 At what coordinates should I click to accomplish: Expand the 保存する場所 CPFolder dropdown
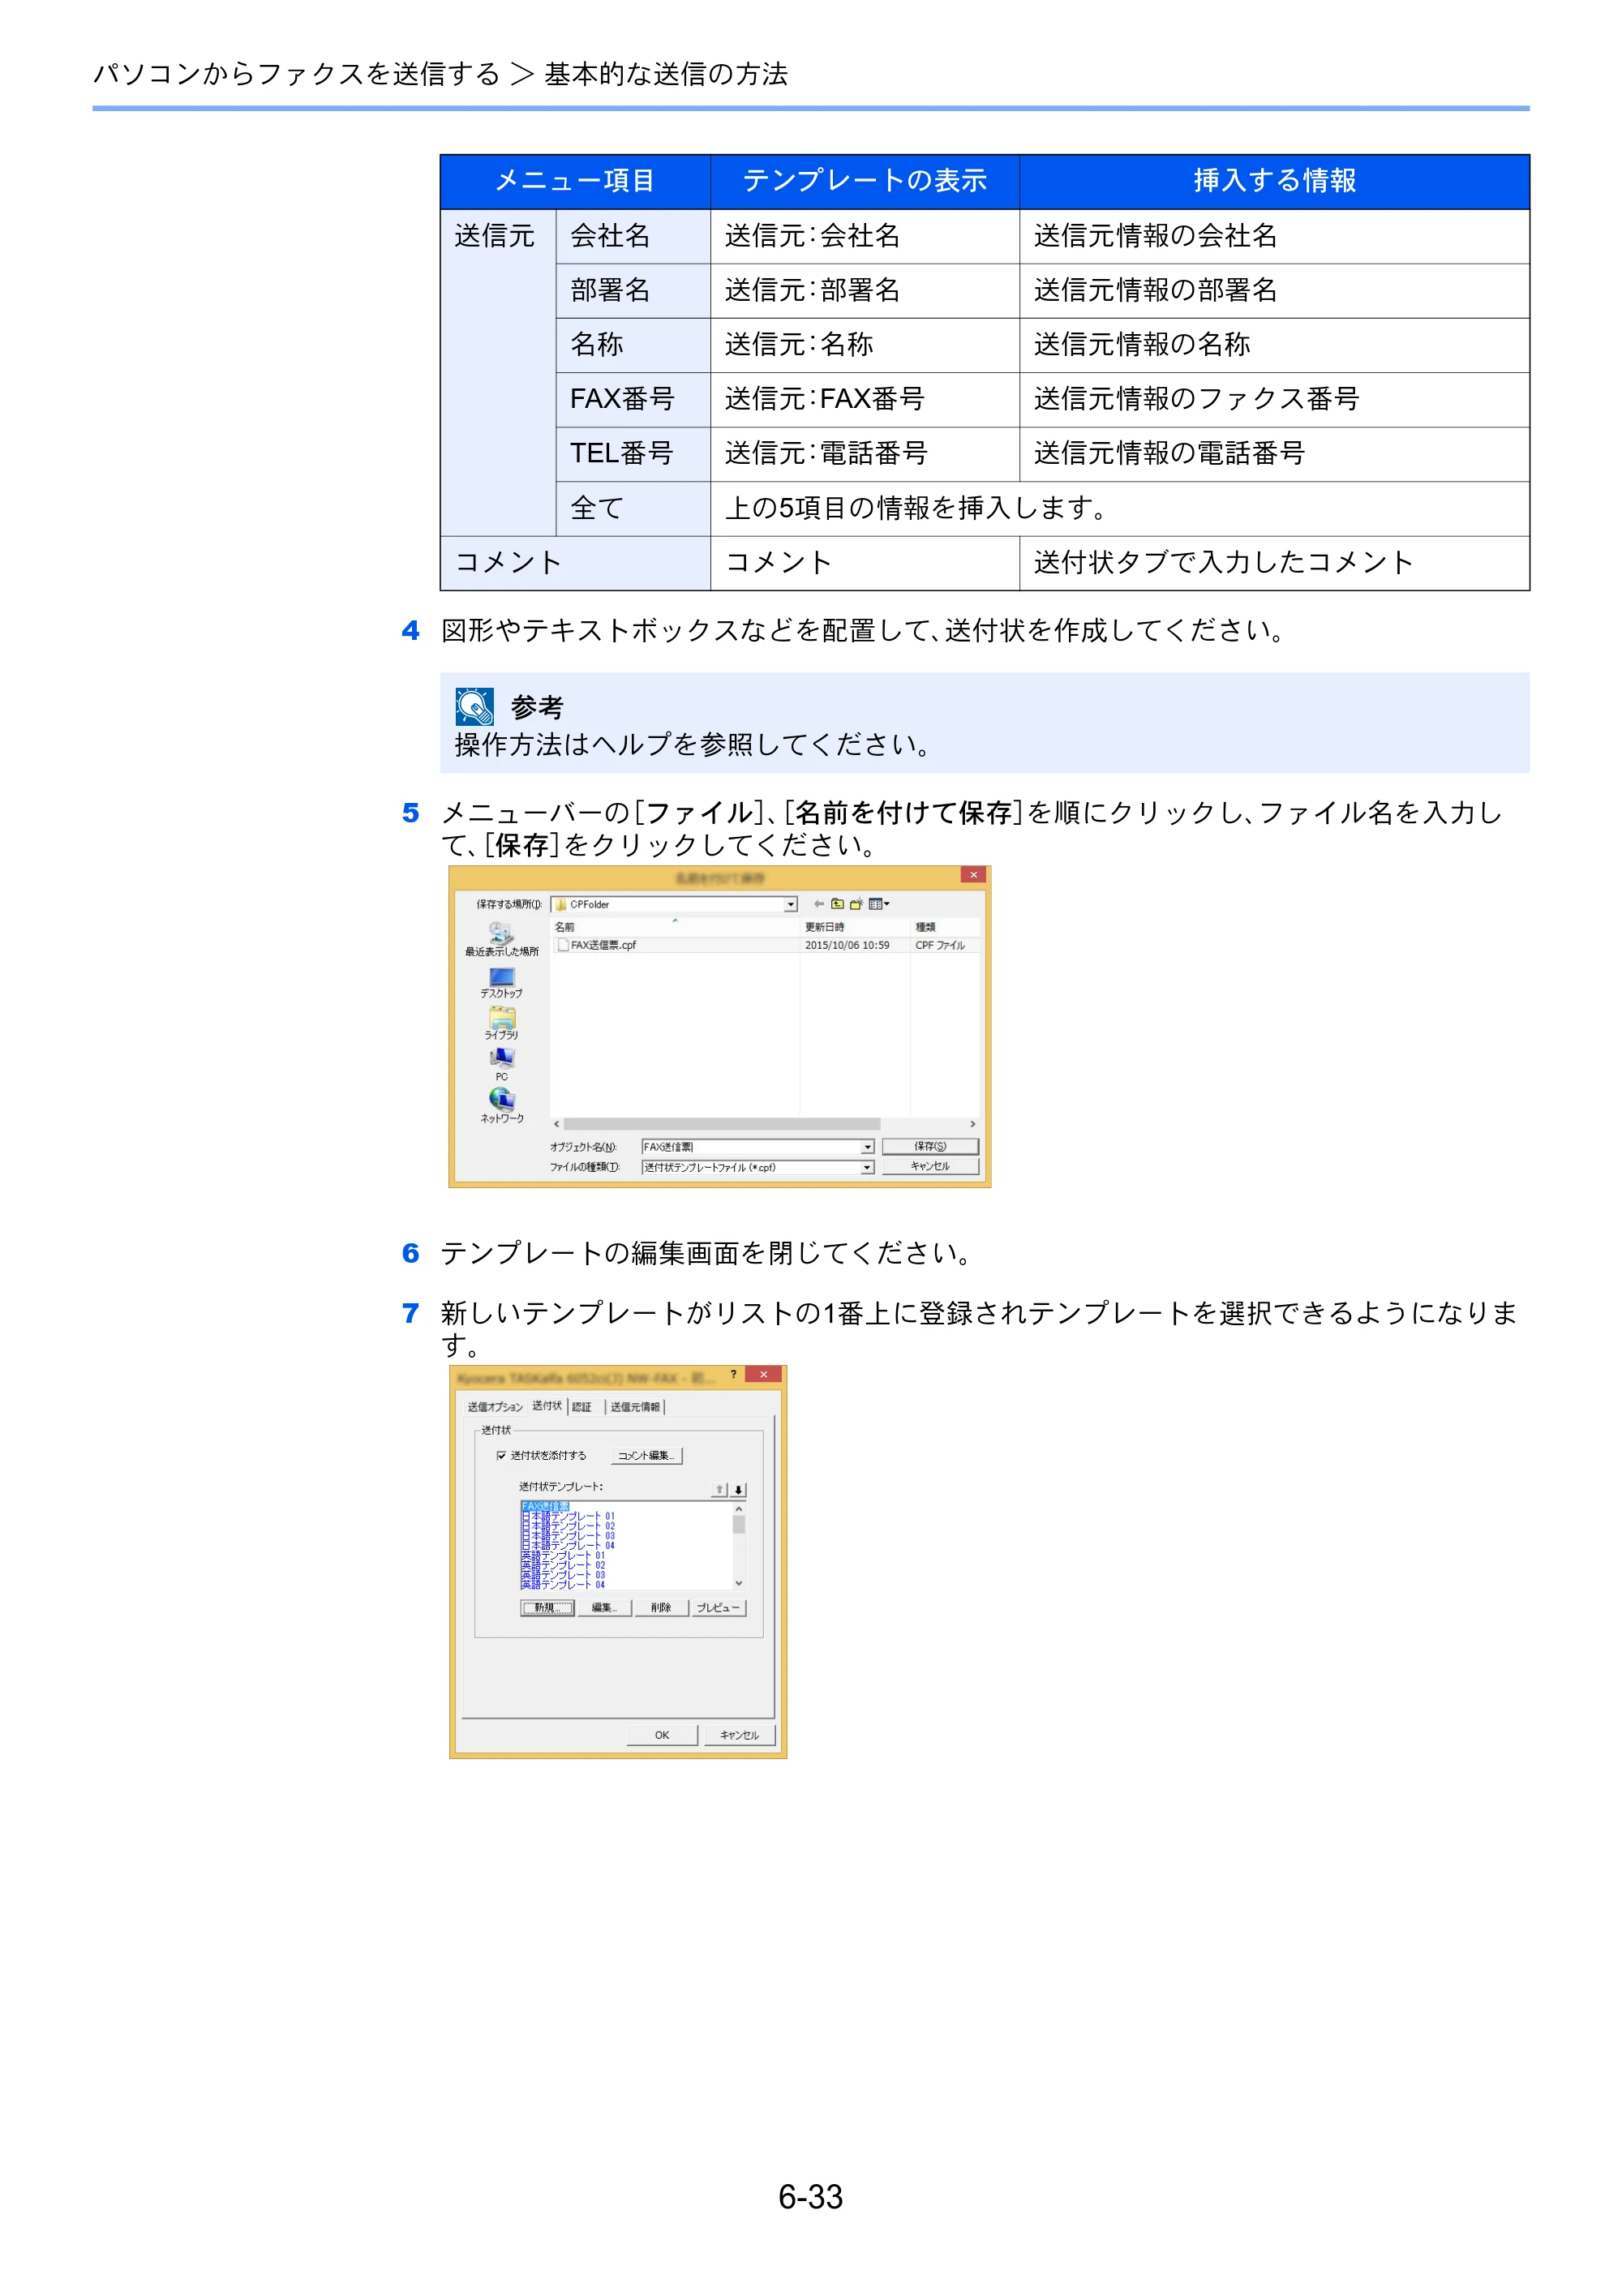click(790, 905)
